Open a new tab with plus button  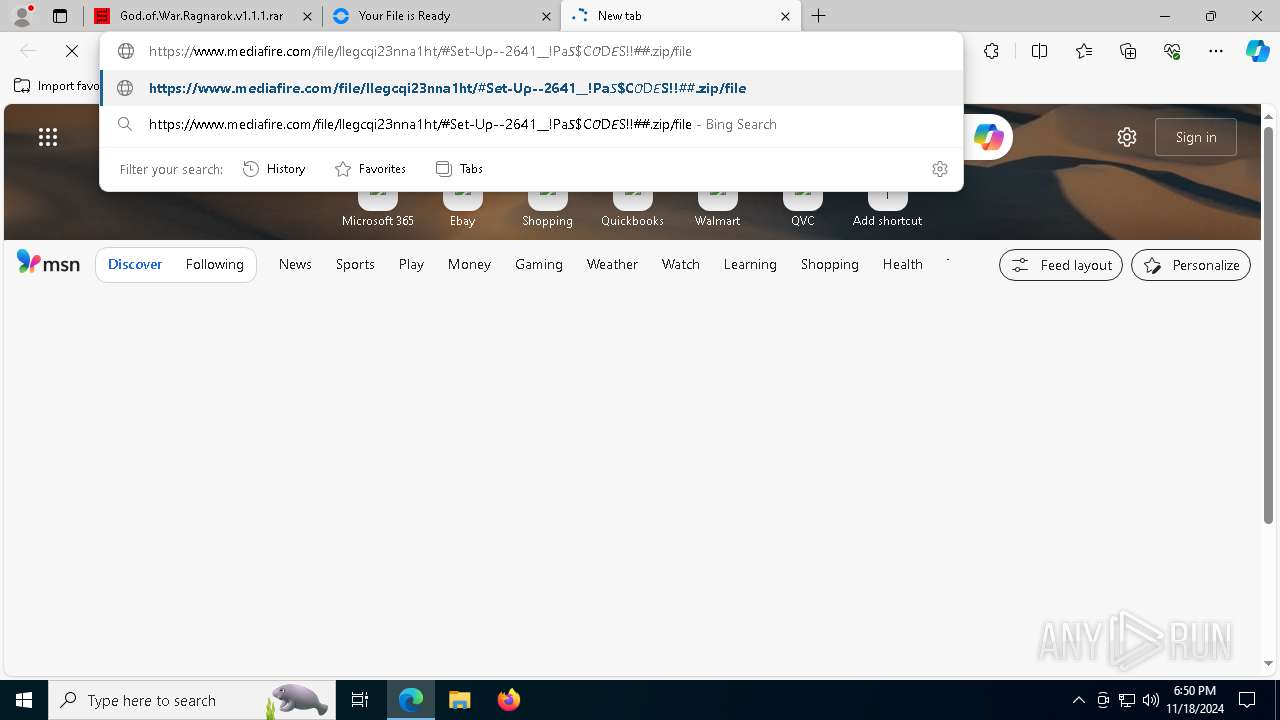(818, 16)
